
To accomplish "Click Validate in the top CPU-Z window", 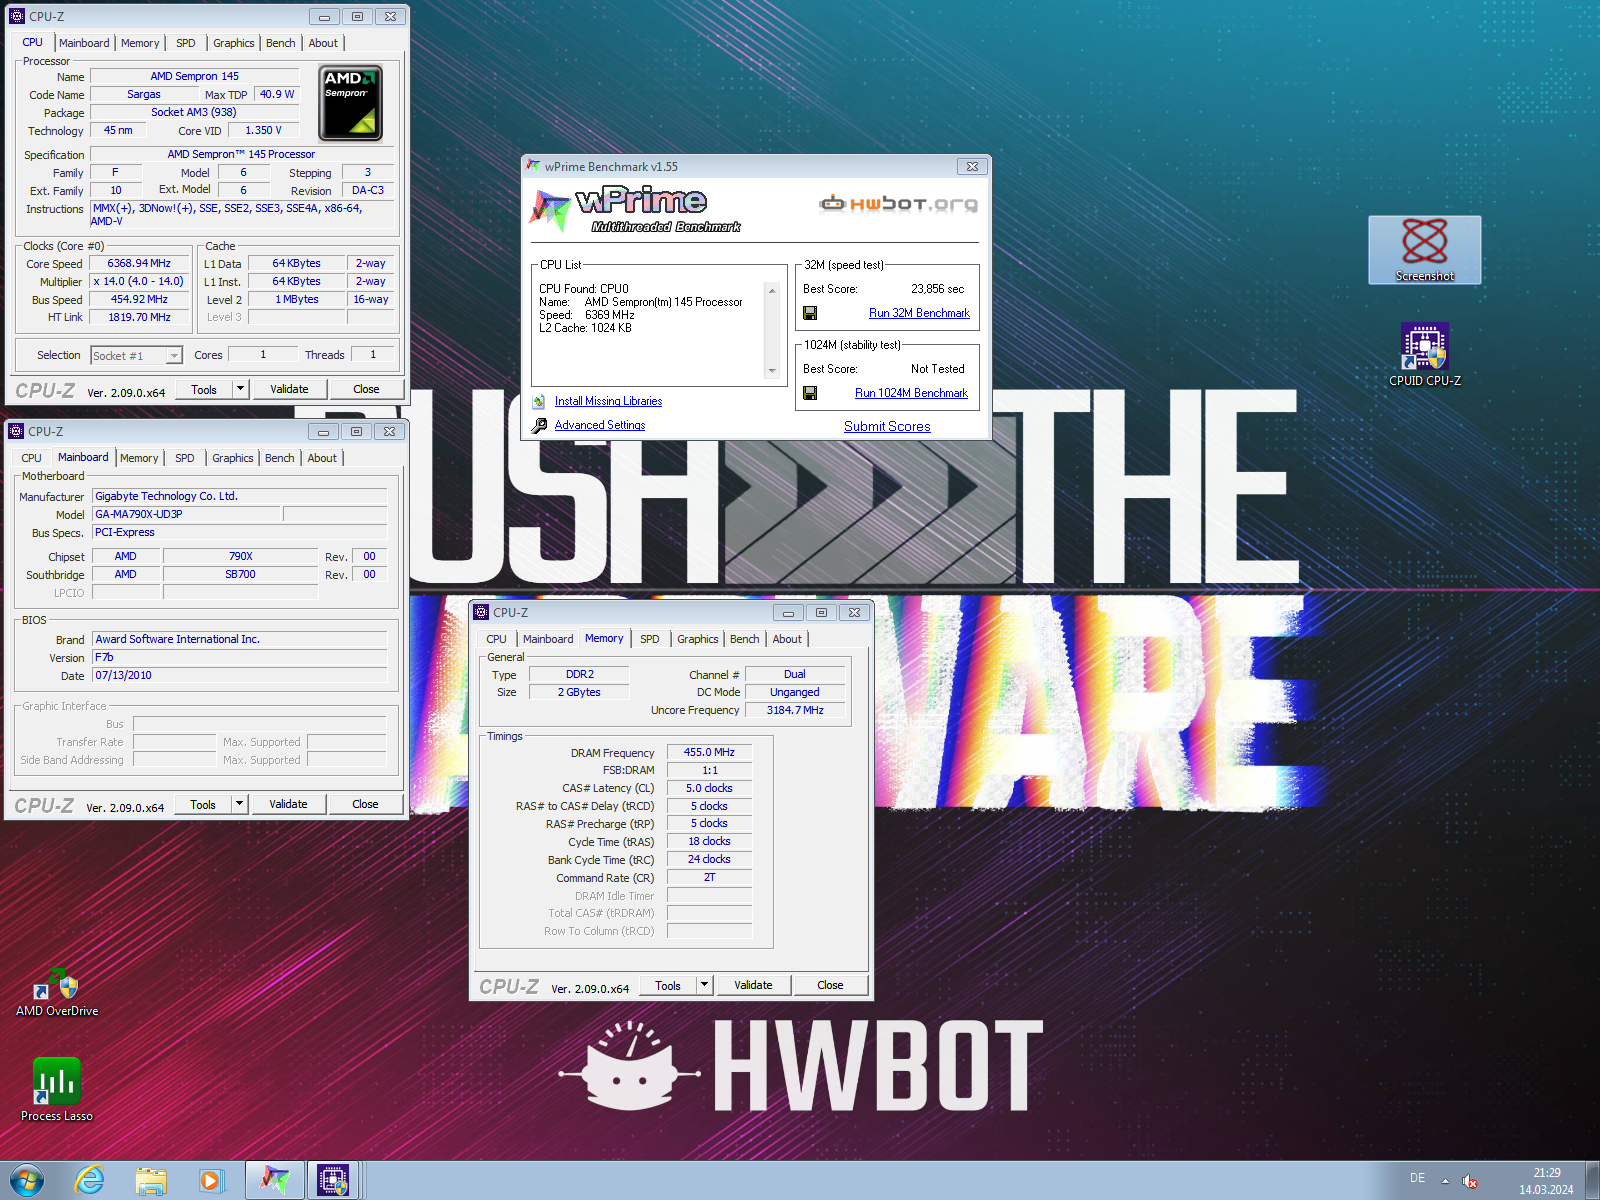I will [289, 389].
